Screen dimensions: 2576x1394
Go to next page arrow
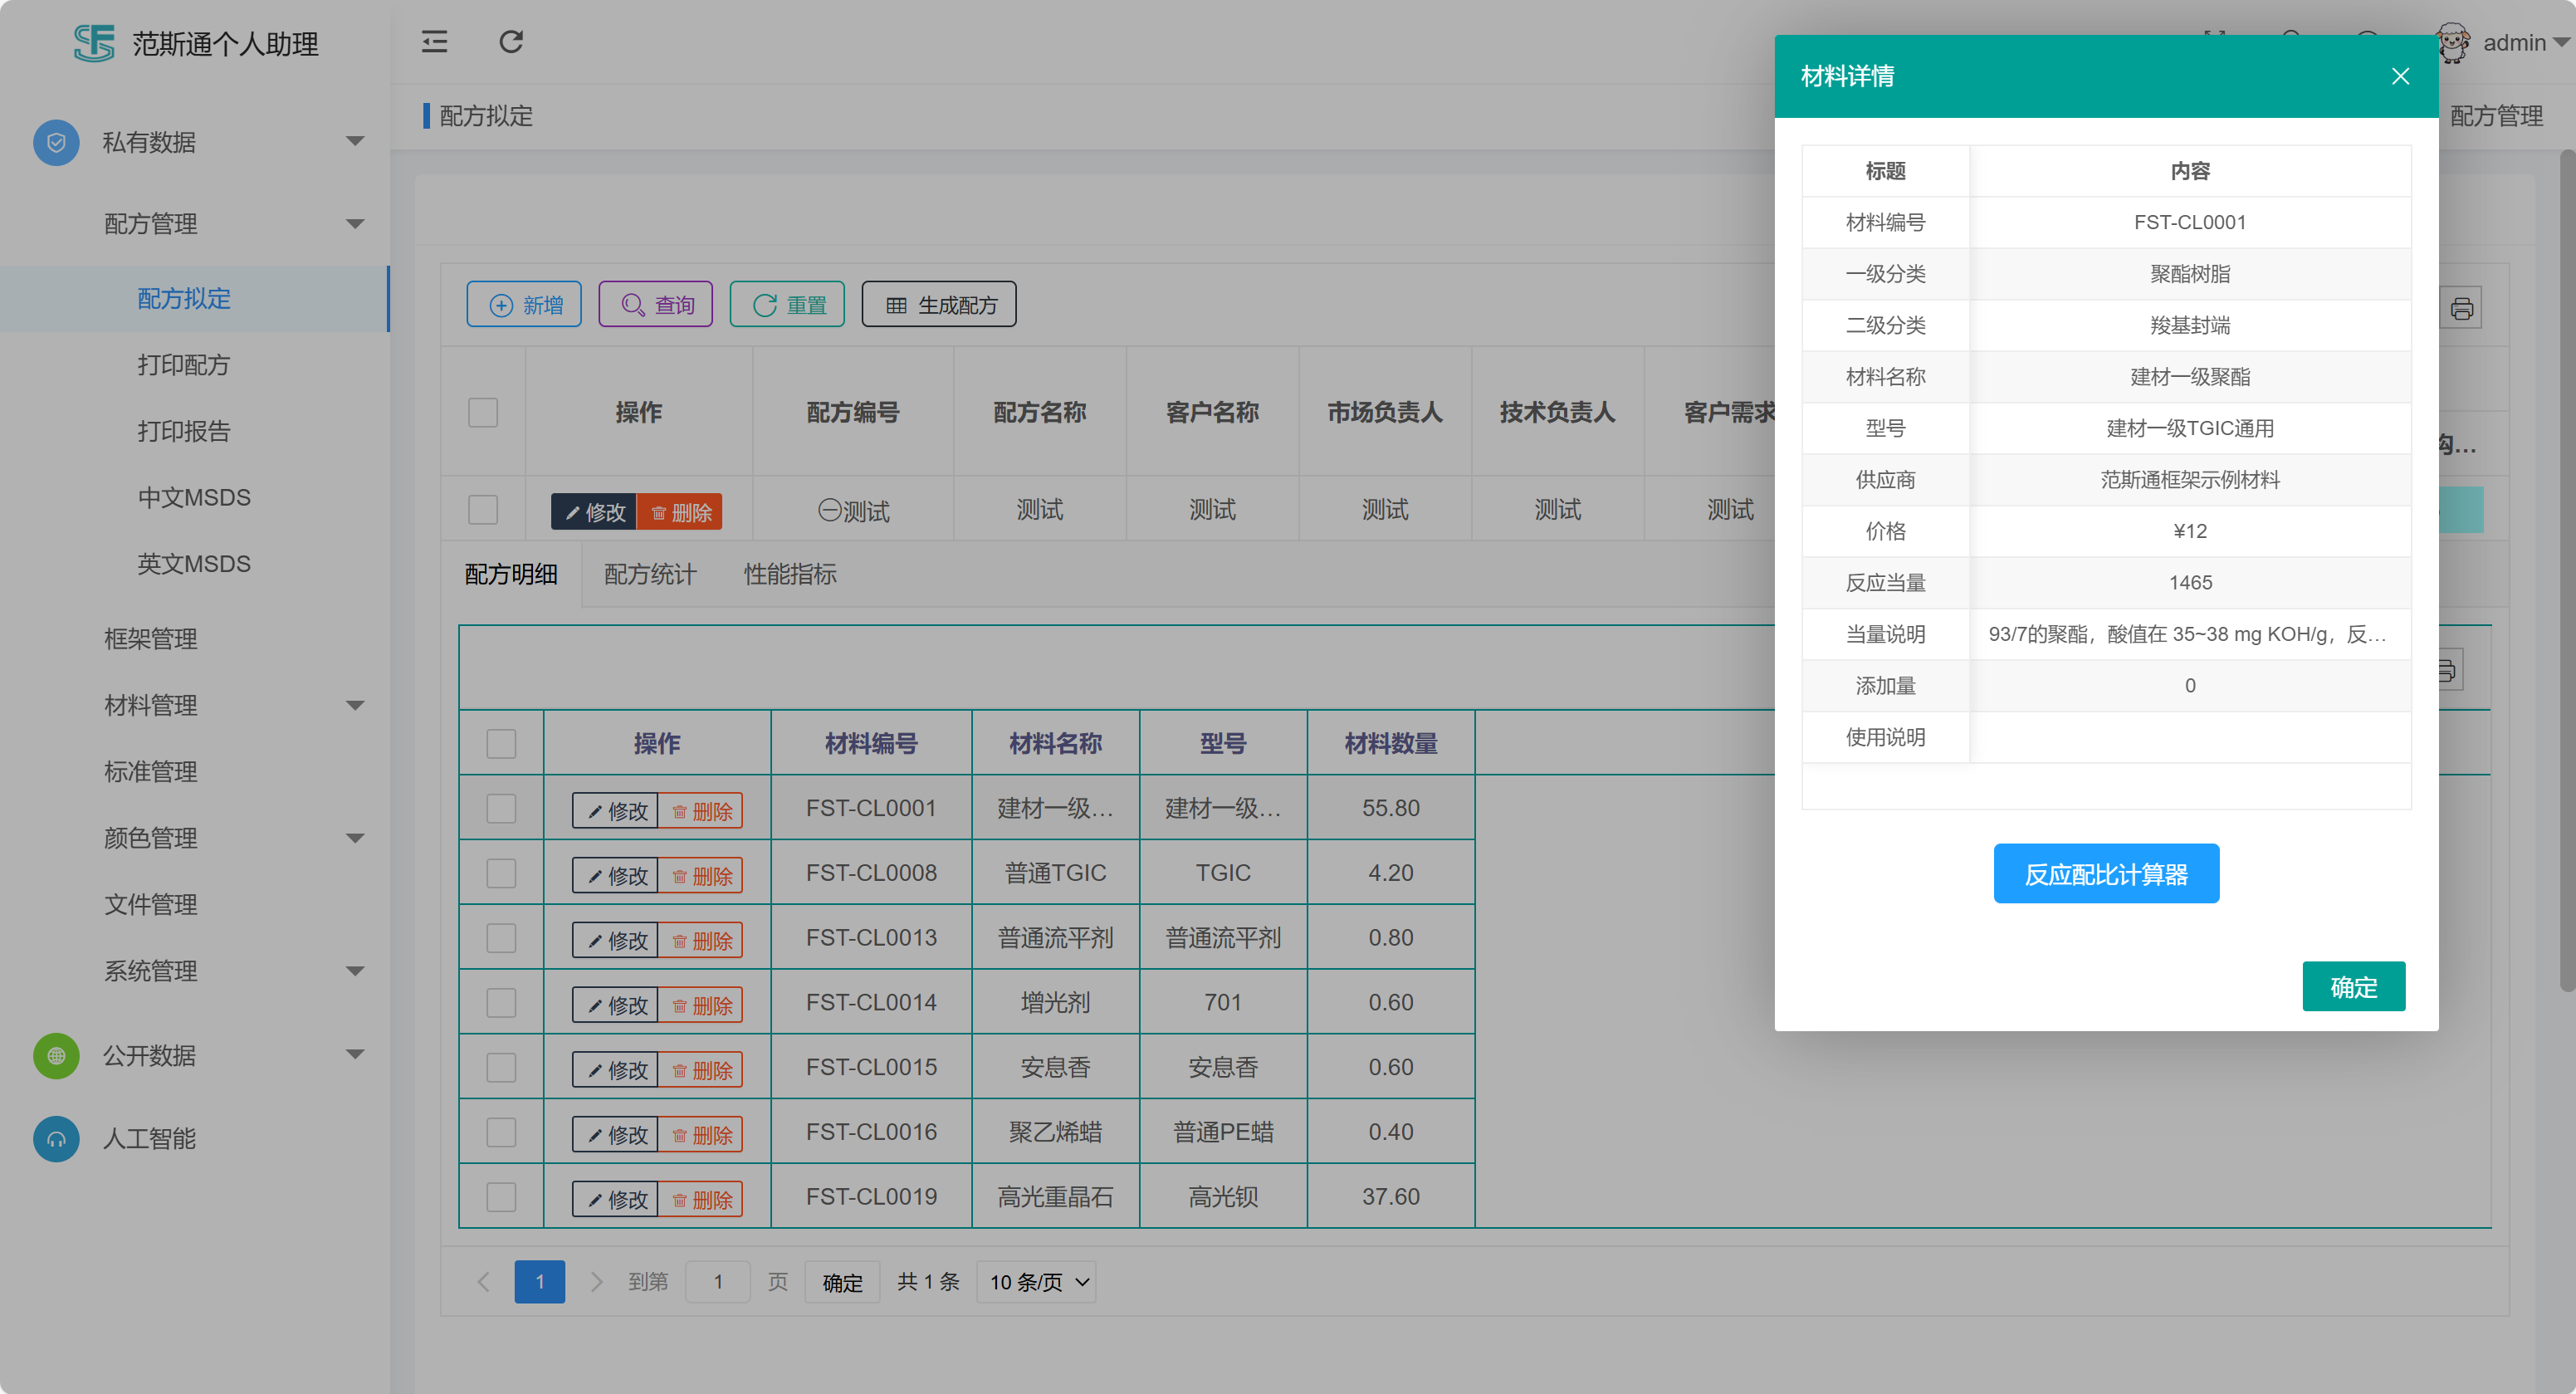(596, 1281)
